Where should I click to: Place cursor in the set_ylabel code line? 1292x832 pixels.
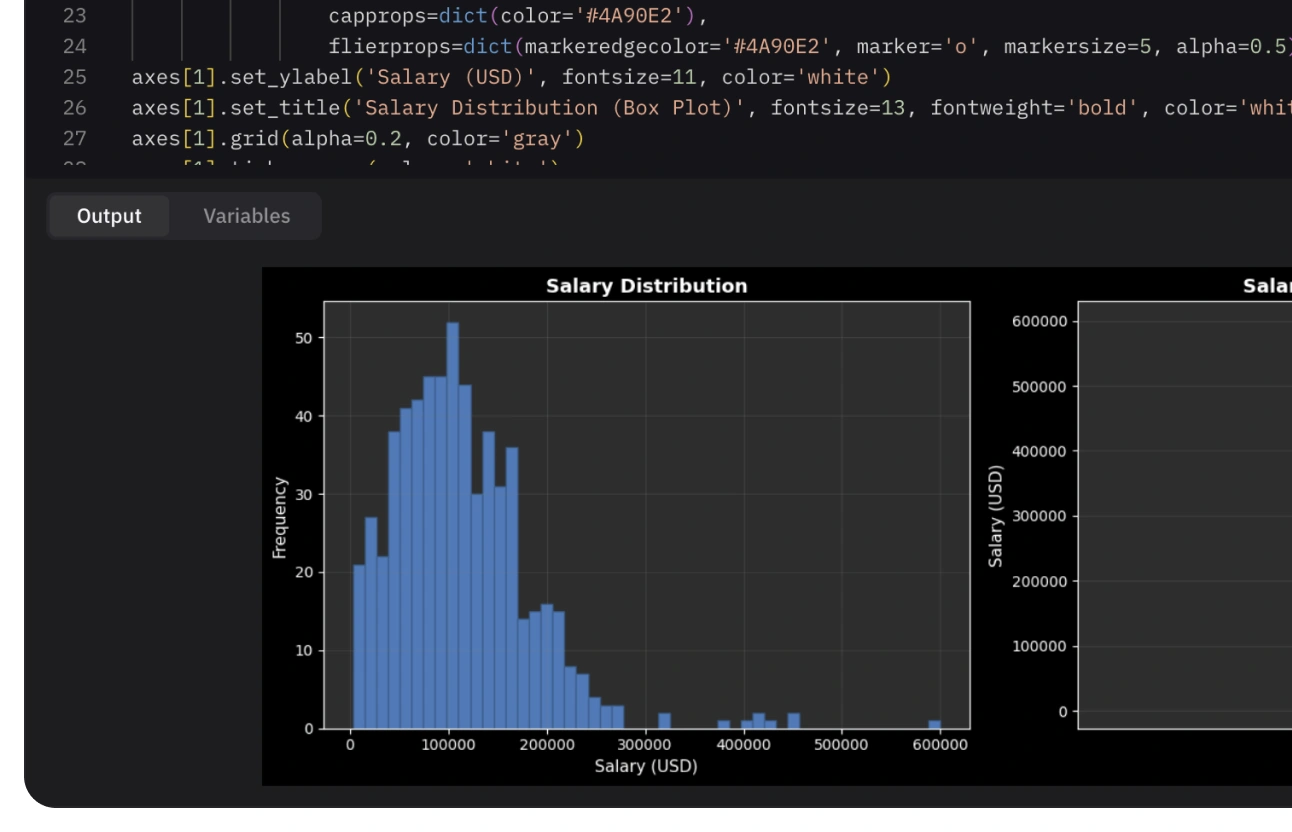[510, 77]
